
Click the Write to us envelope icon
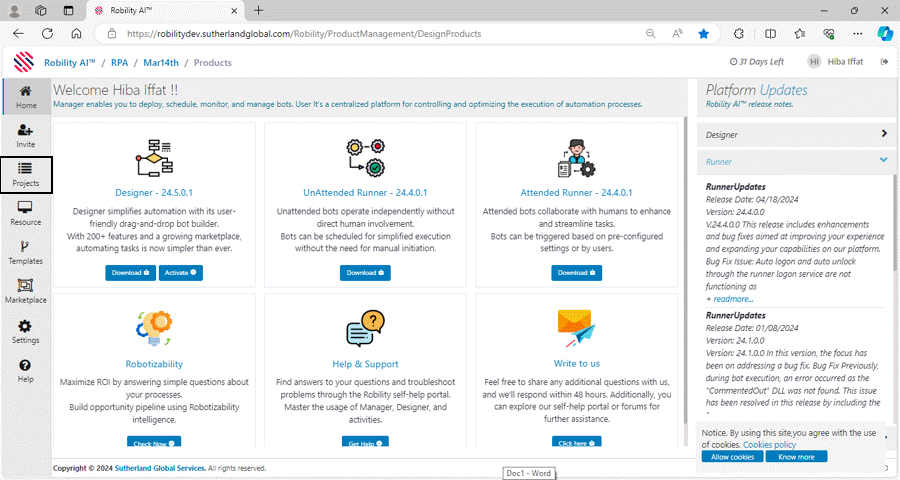(x=576, y=328)
